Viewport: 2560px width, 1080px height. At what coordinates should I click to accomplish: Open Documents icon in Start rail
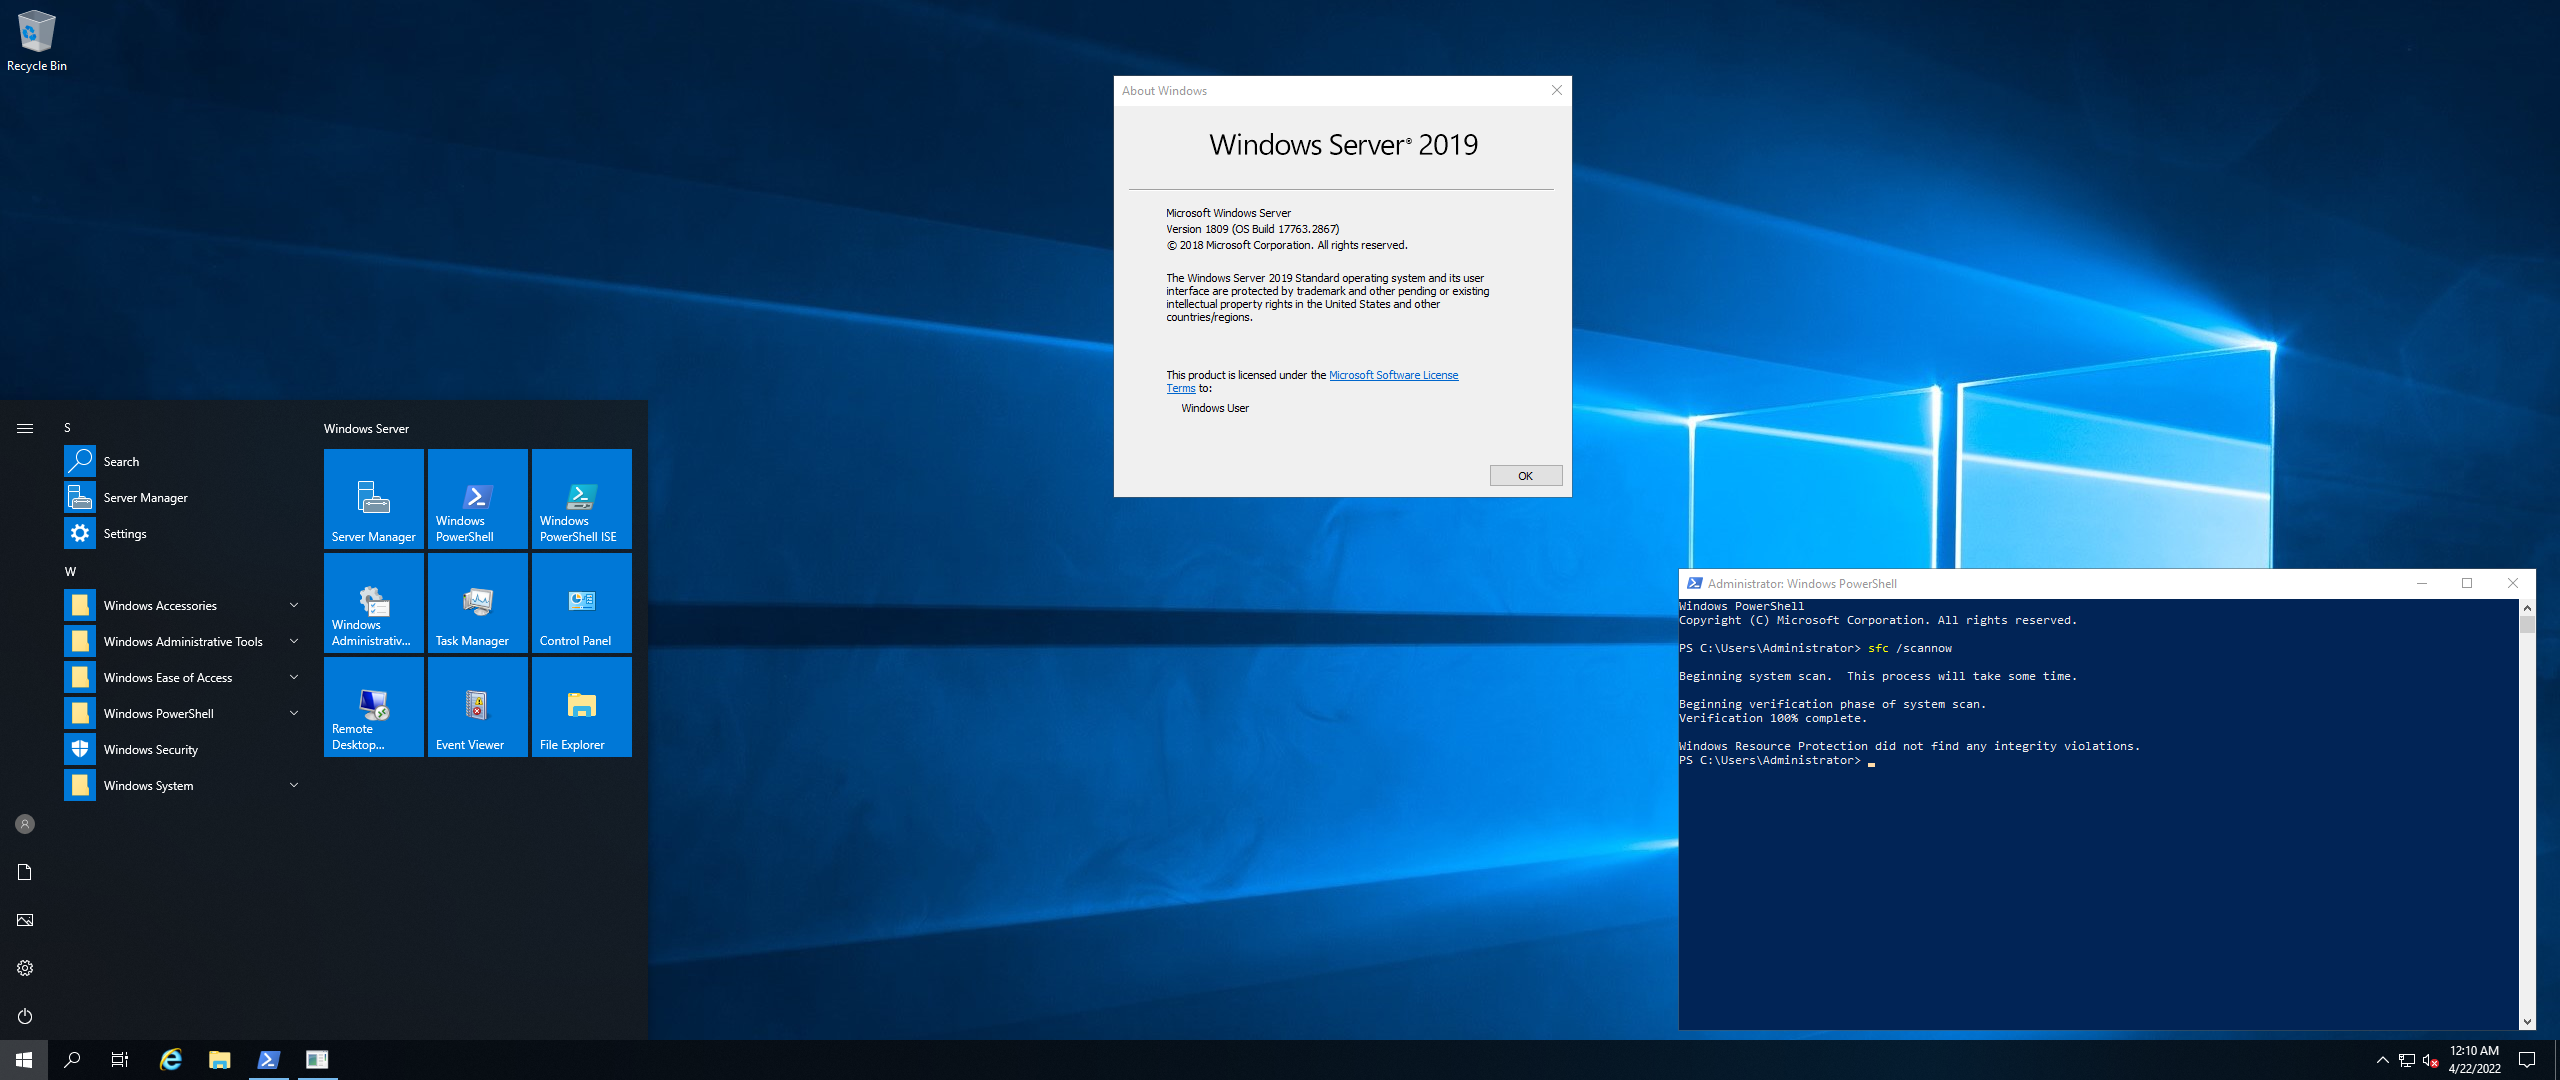tap(25, 872)
